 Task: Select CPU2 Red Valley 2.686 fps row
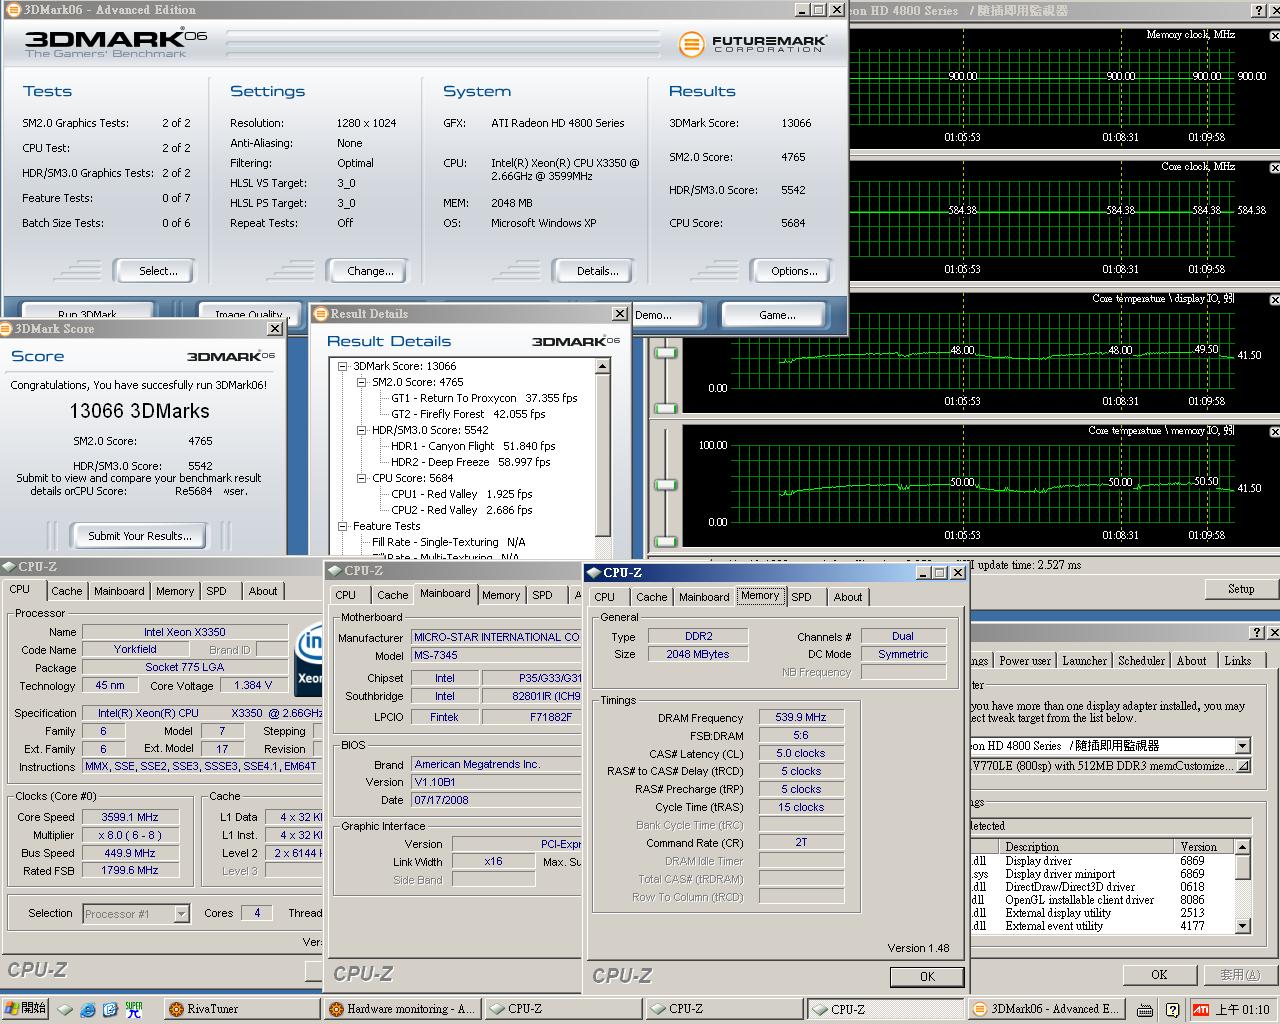click(x=461, y=510)
